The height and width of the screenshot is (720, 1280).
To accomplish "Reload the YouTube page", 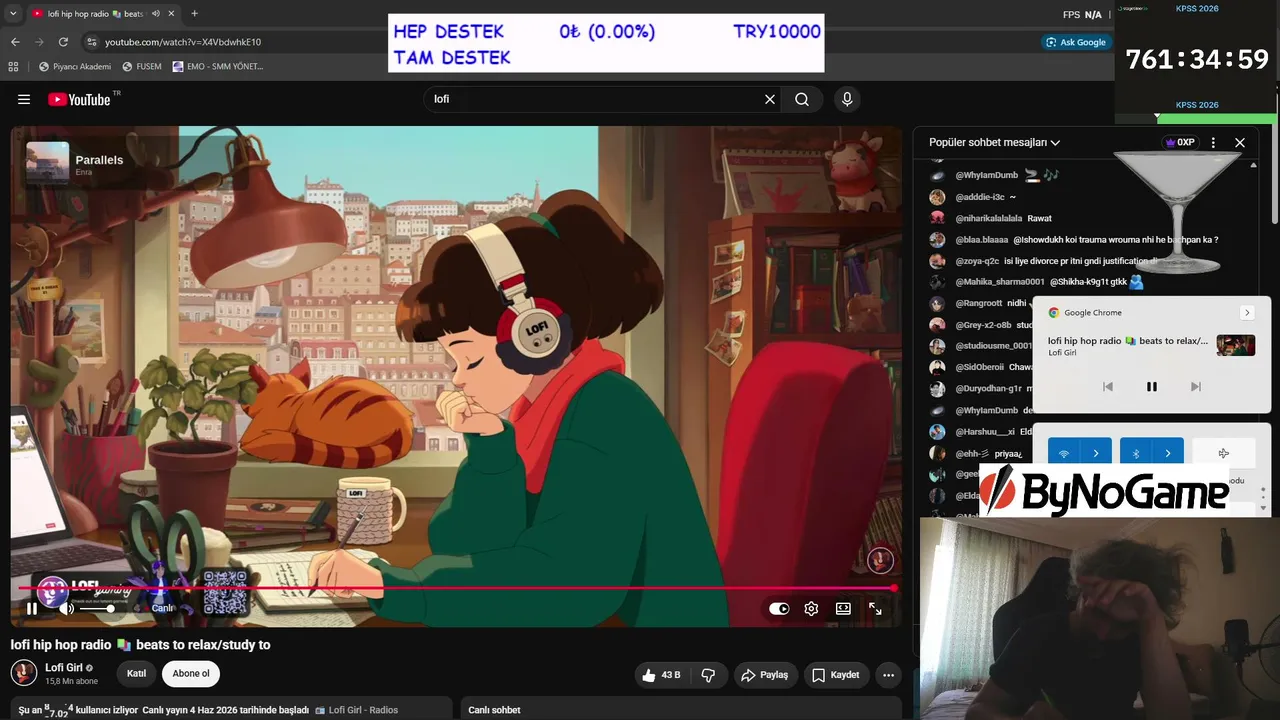I will pyautogui.click(x=63, y=42).
